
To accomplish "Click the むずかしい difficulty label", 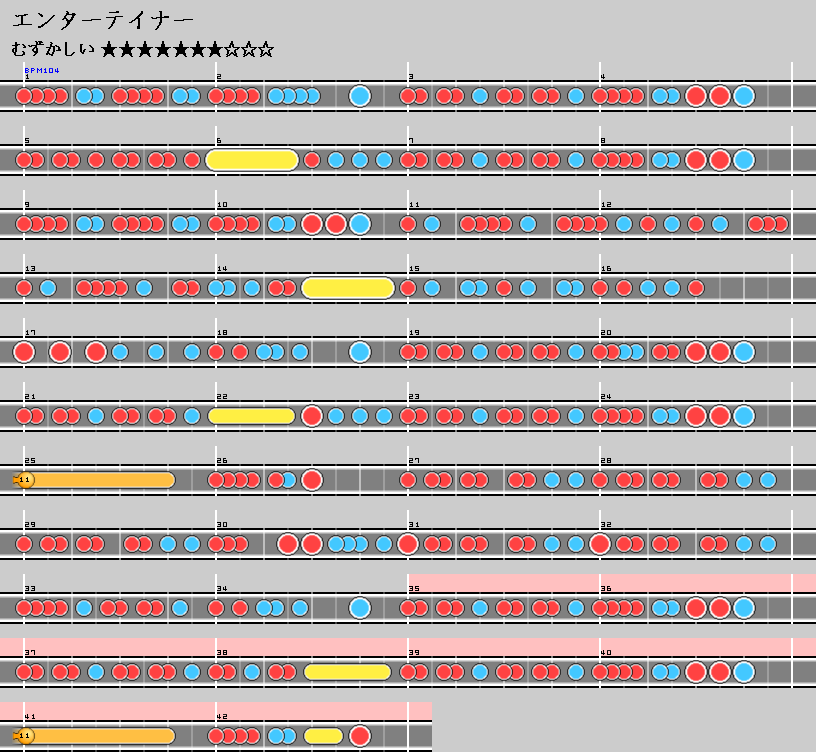I will click(x=54, y=49).
